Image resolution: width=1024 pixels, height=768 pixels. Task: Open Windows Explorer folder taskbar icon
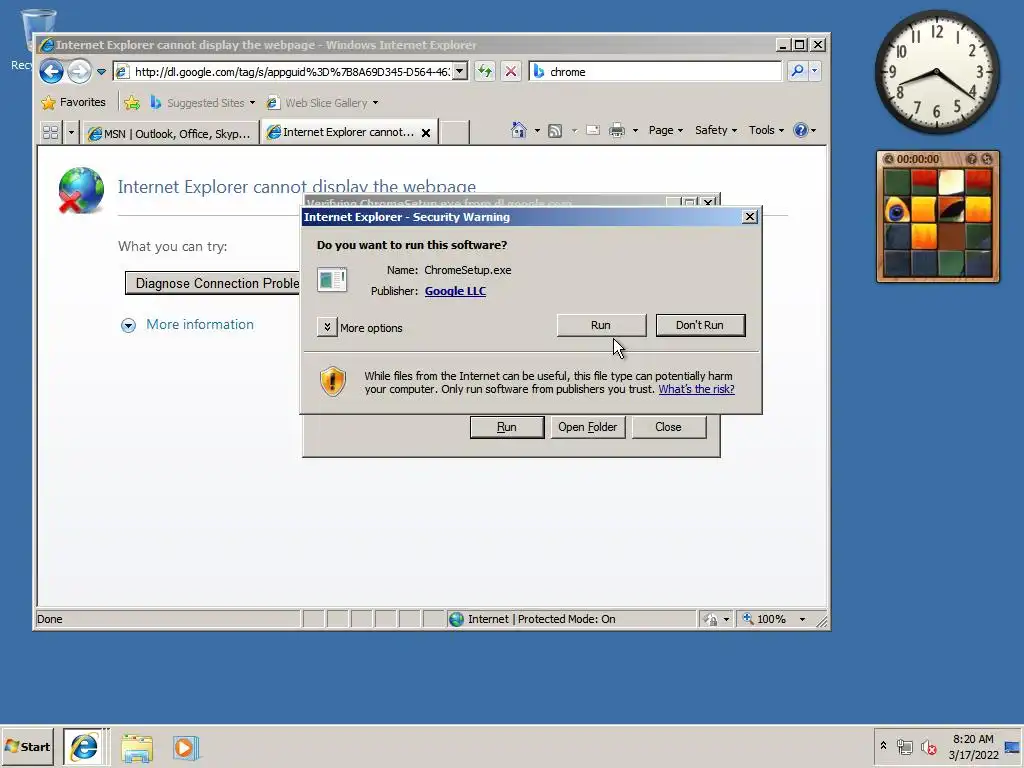(x=136, y=748)
